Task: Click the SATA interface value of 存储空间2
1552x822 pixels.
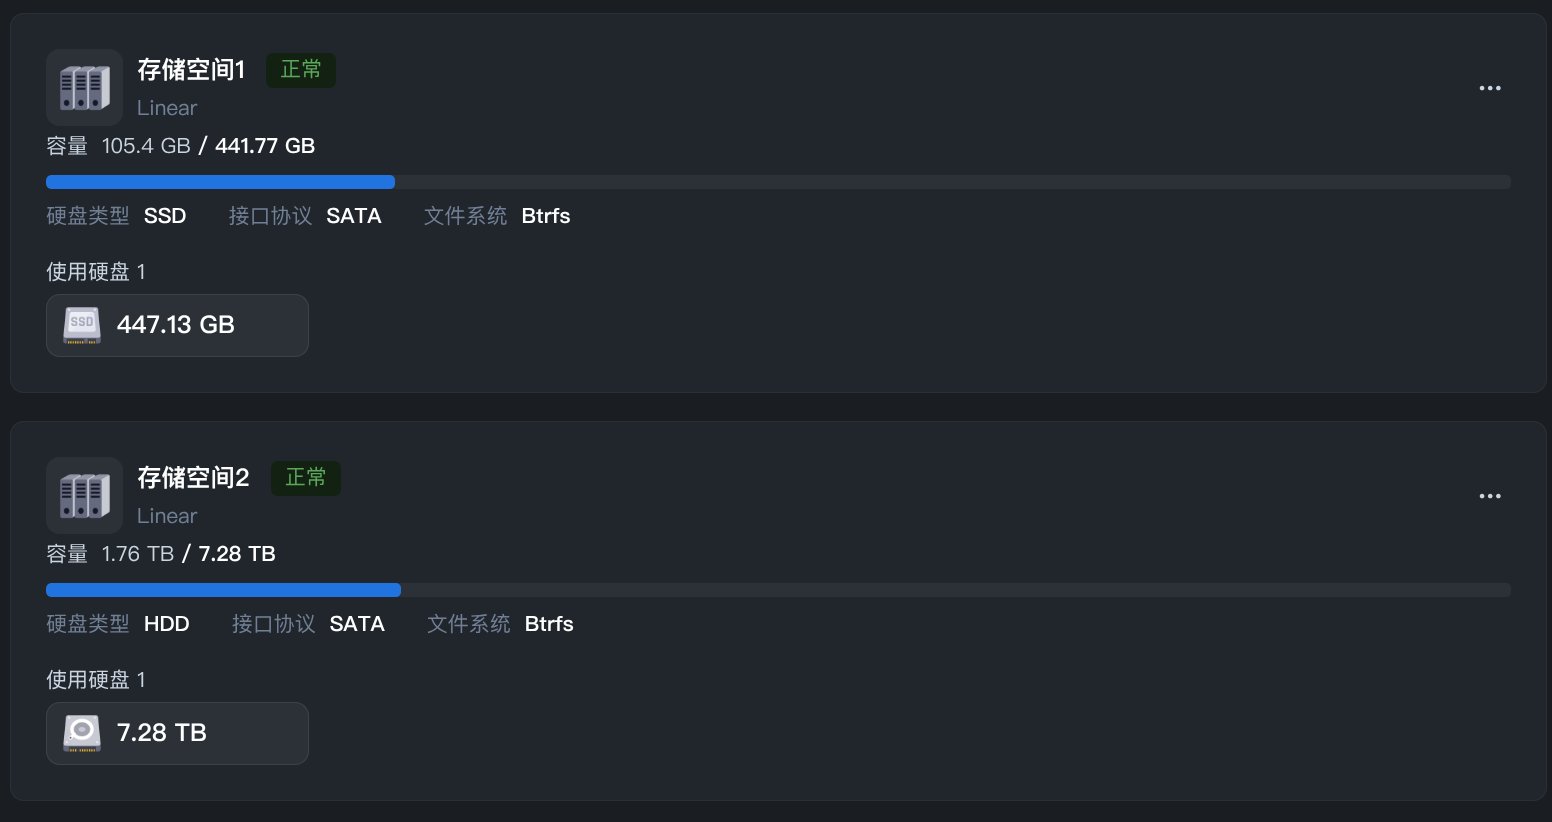Action: (357, 624)
